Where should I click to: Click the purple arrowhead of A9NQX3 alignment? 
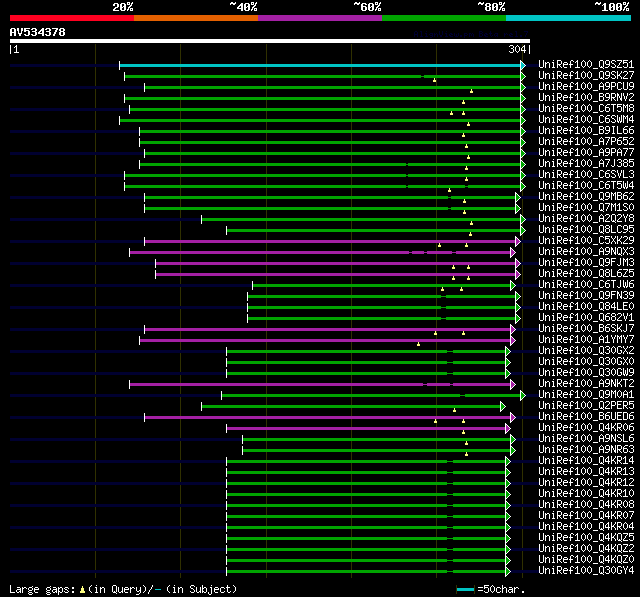tap(513, 253)
